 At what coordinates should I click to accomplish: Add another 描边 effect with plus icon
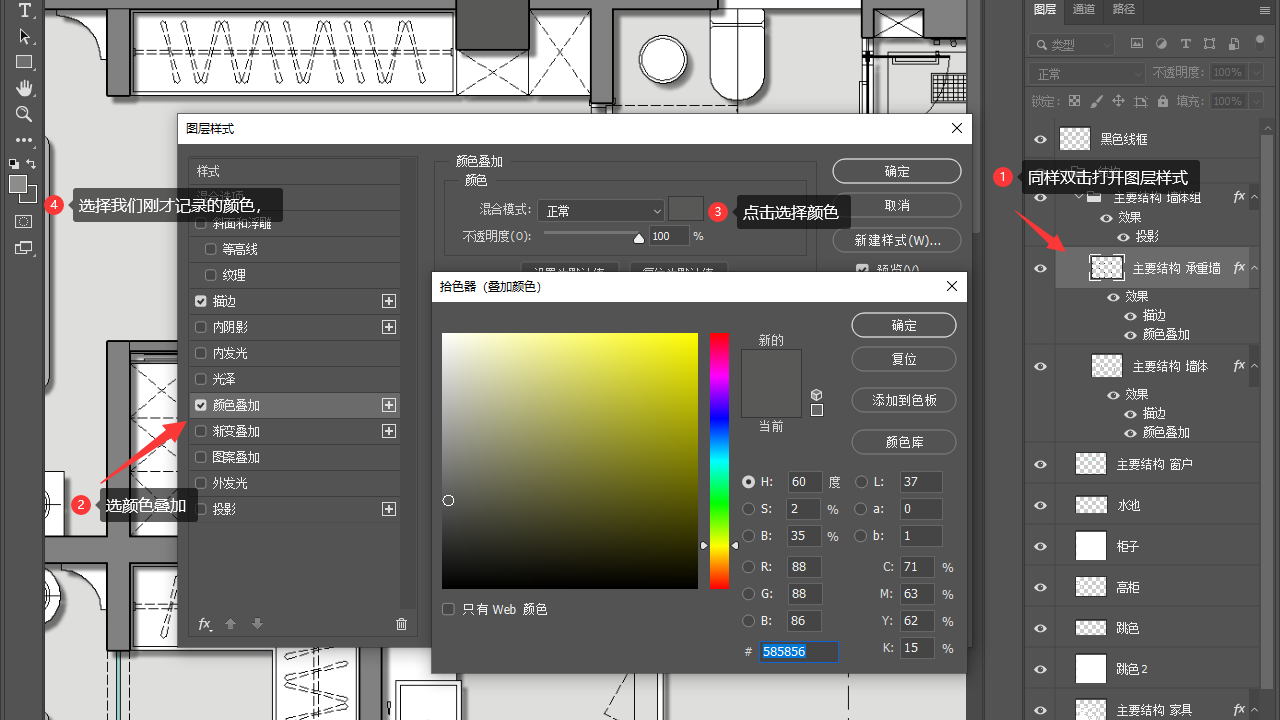pyautogui.click(x=389, y=301)
